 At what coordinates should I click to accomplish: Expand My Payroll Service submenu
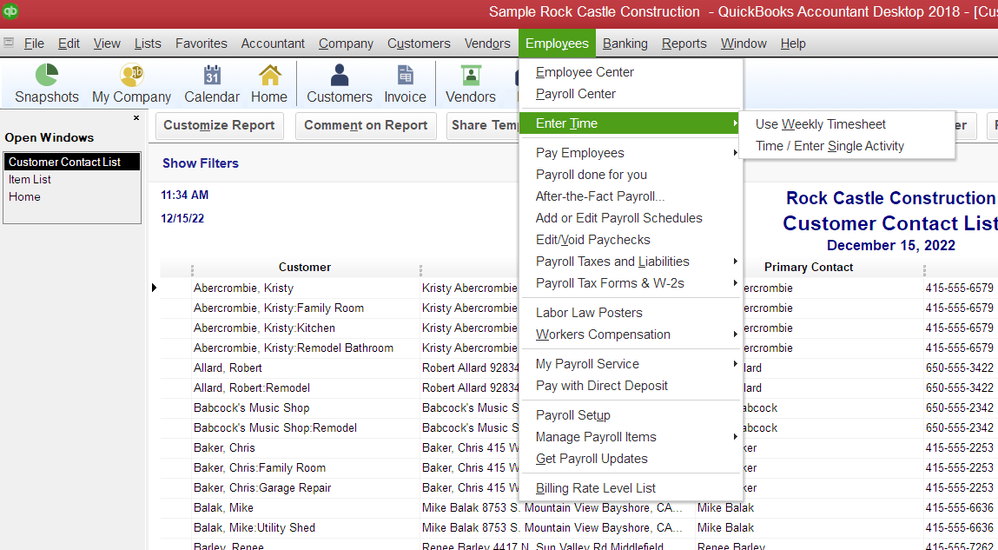click(631, 363)
